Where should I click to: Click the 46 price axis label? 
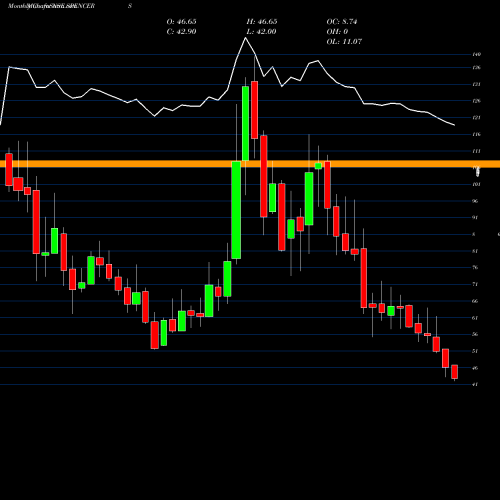475,368
